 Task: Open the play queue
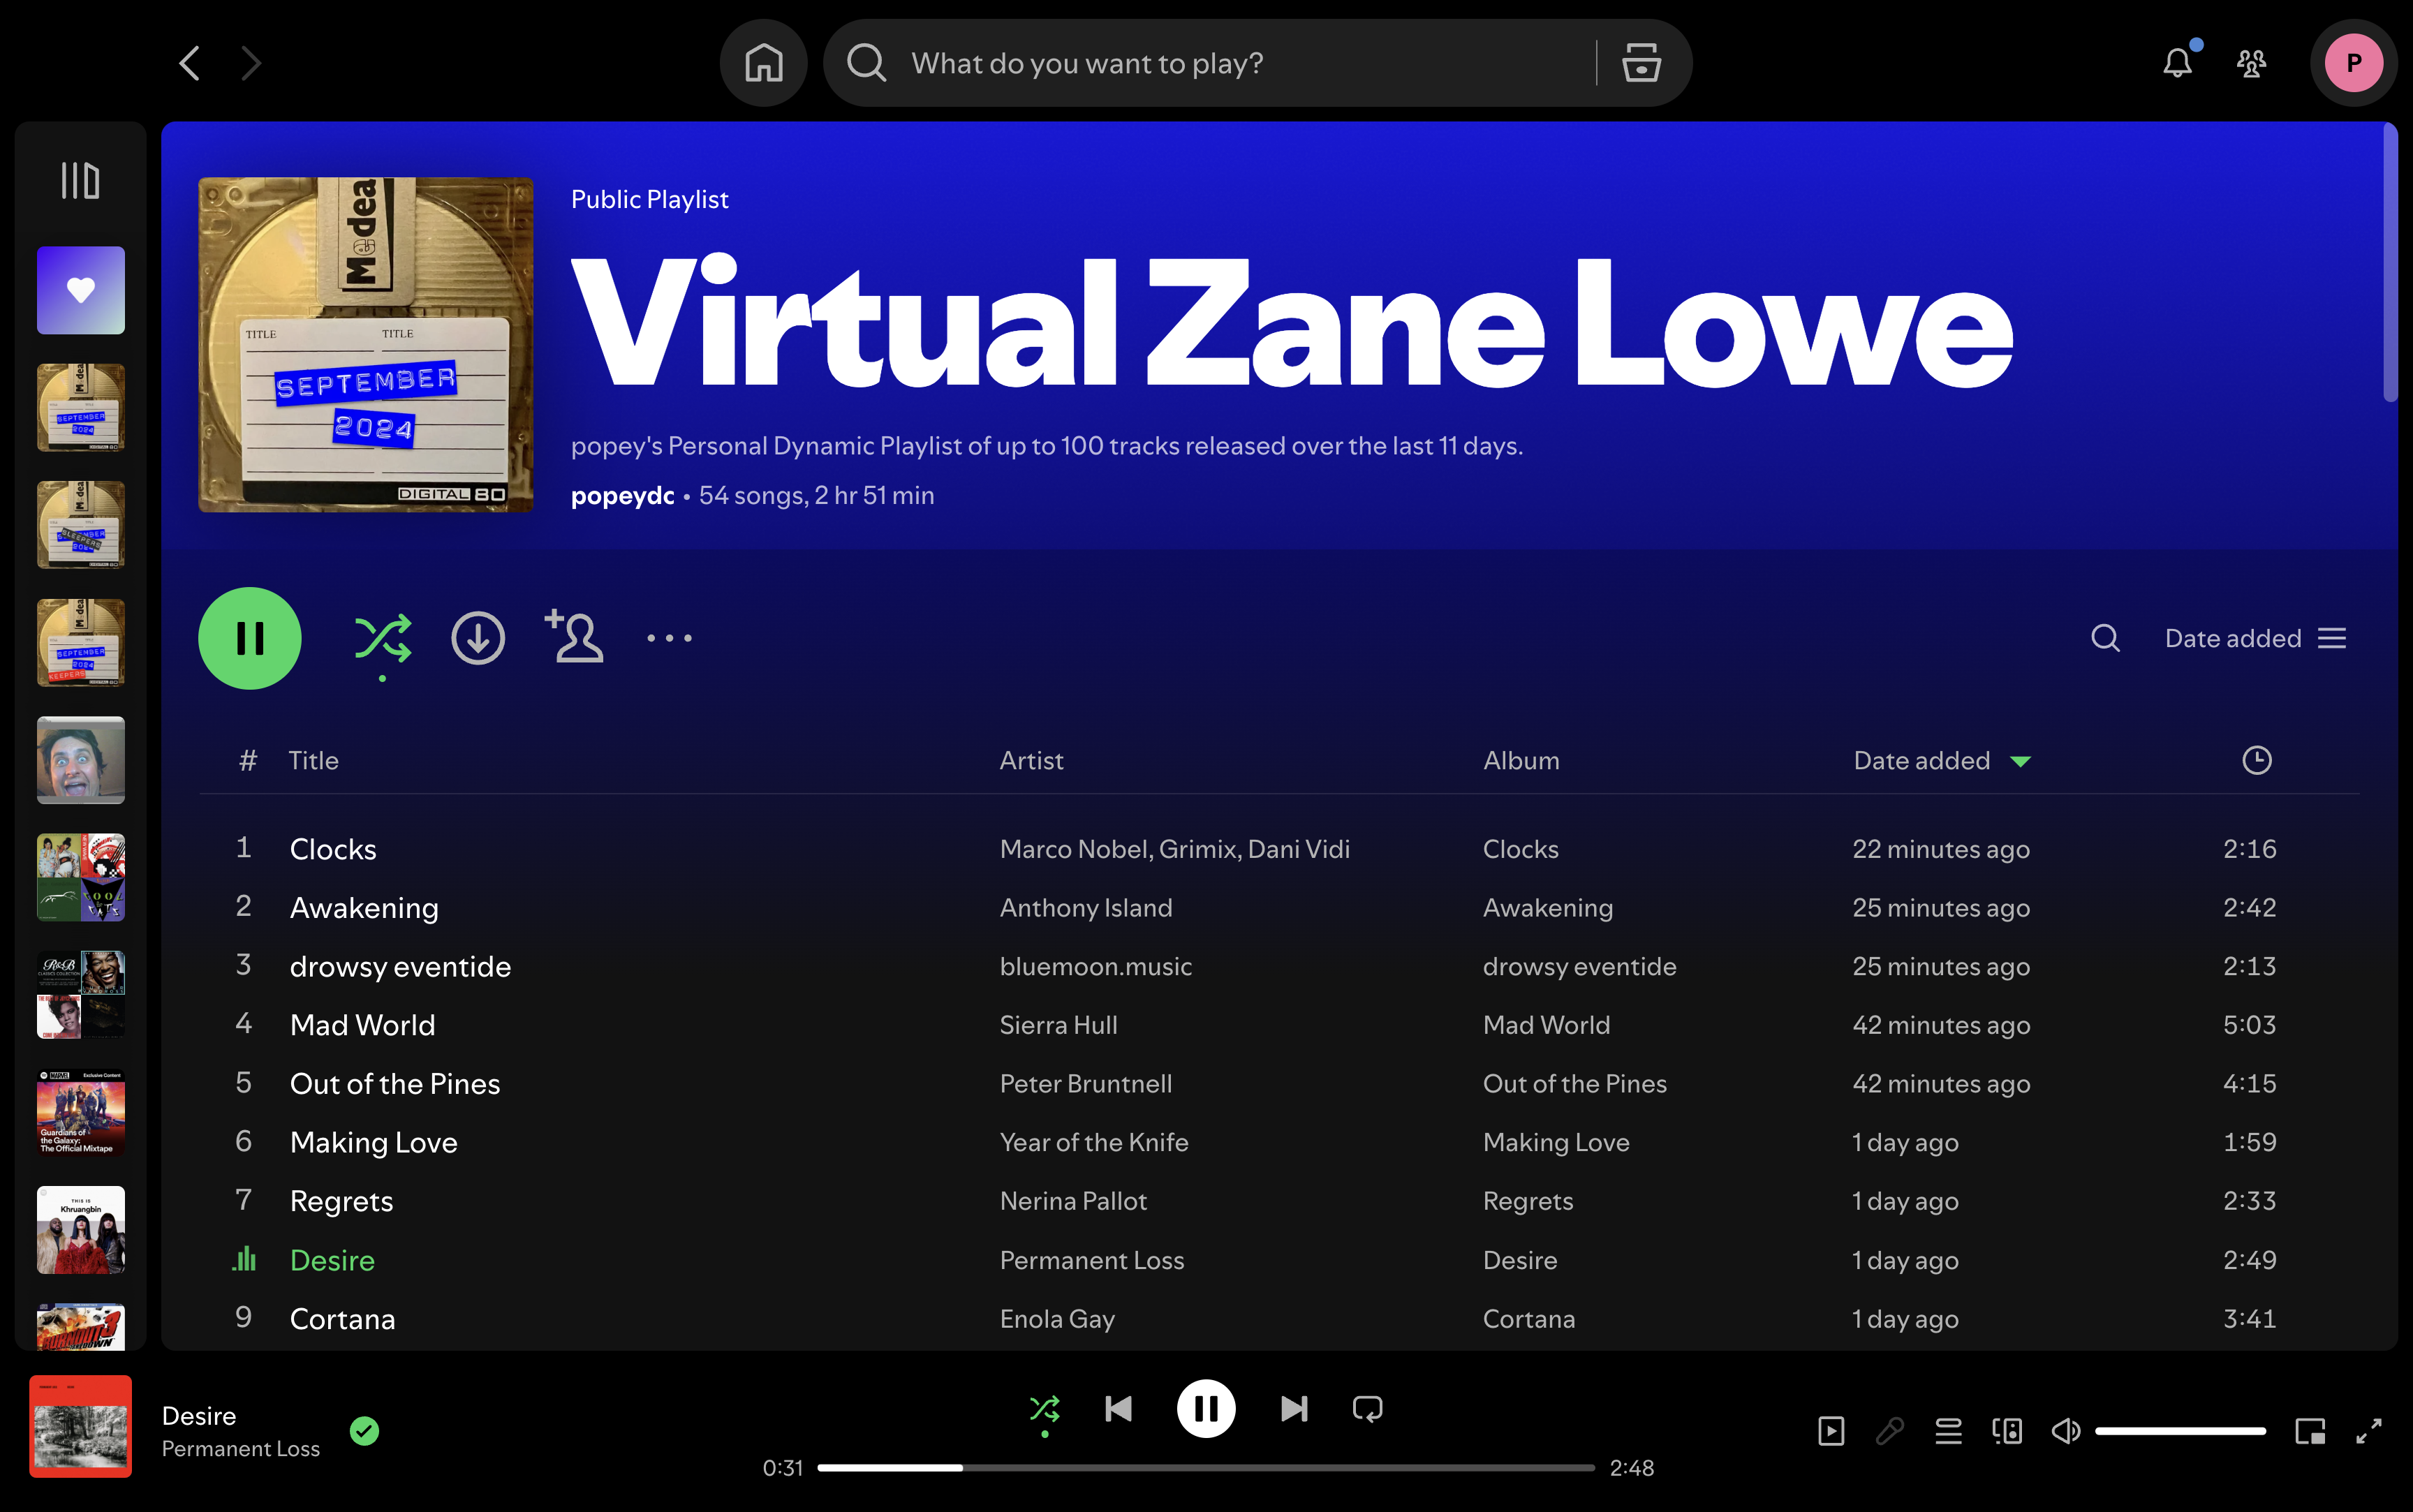1948,1430
